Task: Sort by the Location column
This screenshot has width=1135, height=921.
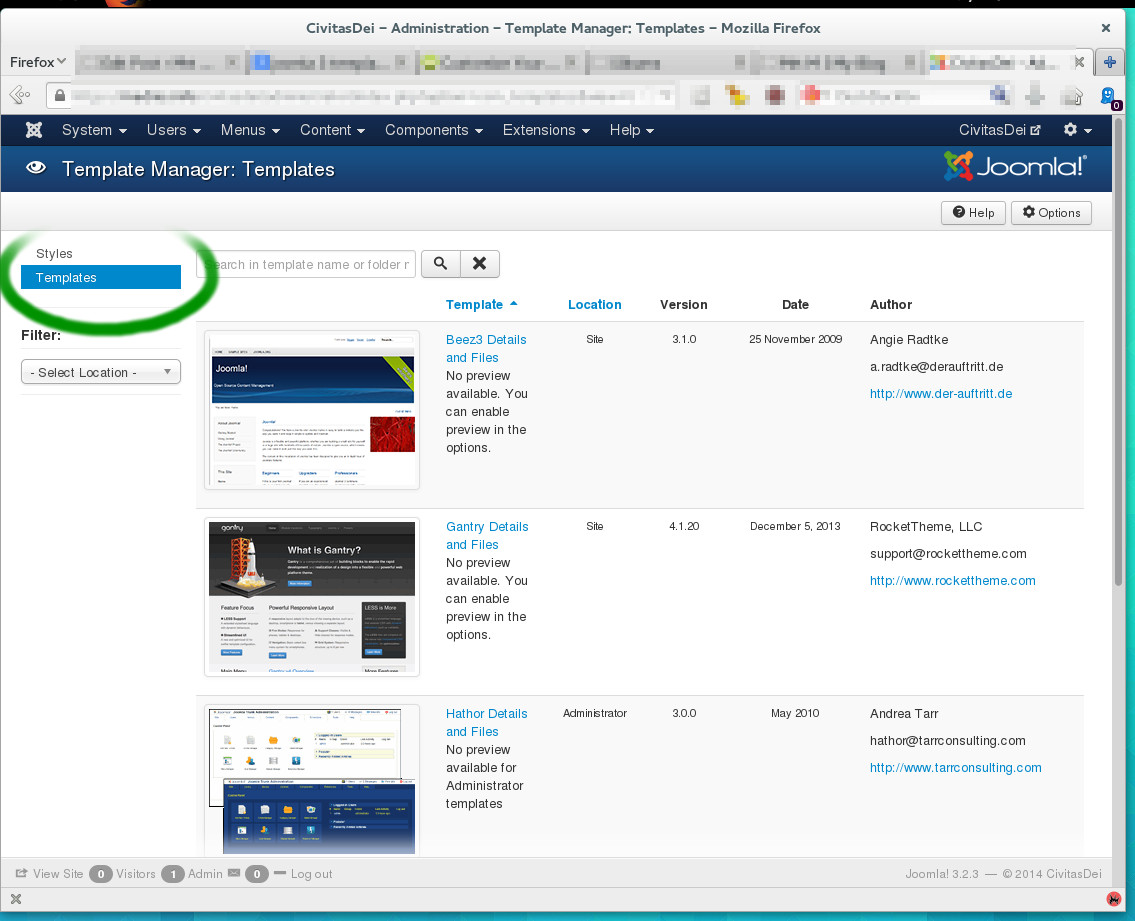Action: (594, 305)
